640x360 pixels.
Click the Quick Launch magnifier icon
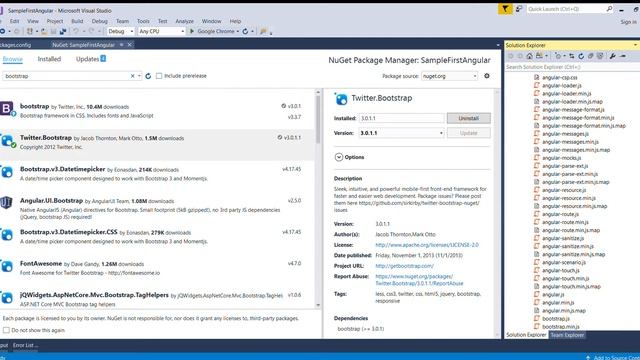point(609,9)
